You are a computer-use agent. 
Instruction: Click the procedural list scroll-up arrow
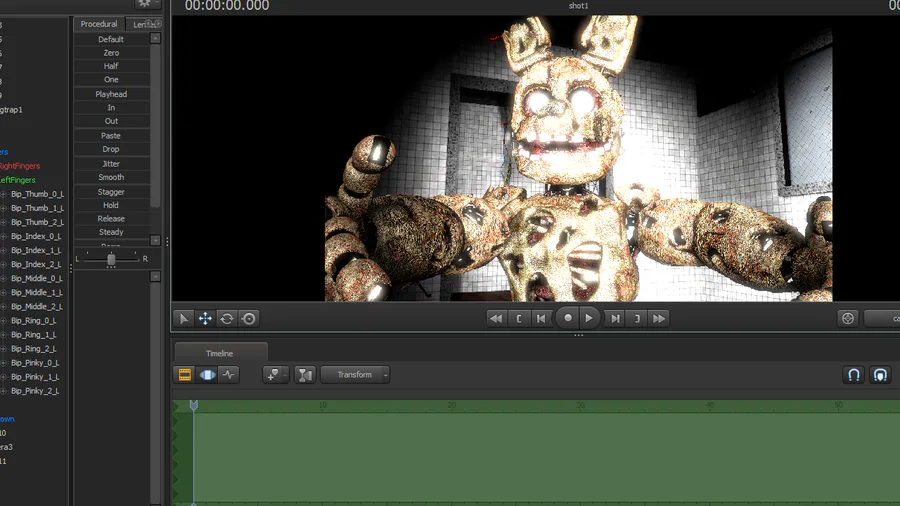click(x=156, y=38)
